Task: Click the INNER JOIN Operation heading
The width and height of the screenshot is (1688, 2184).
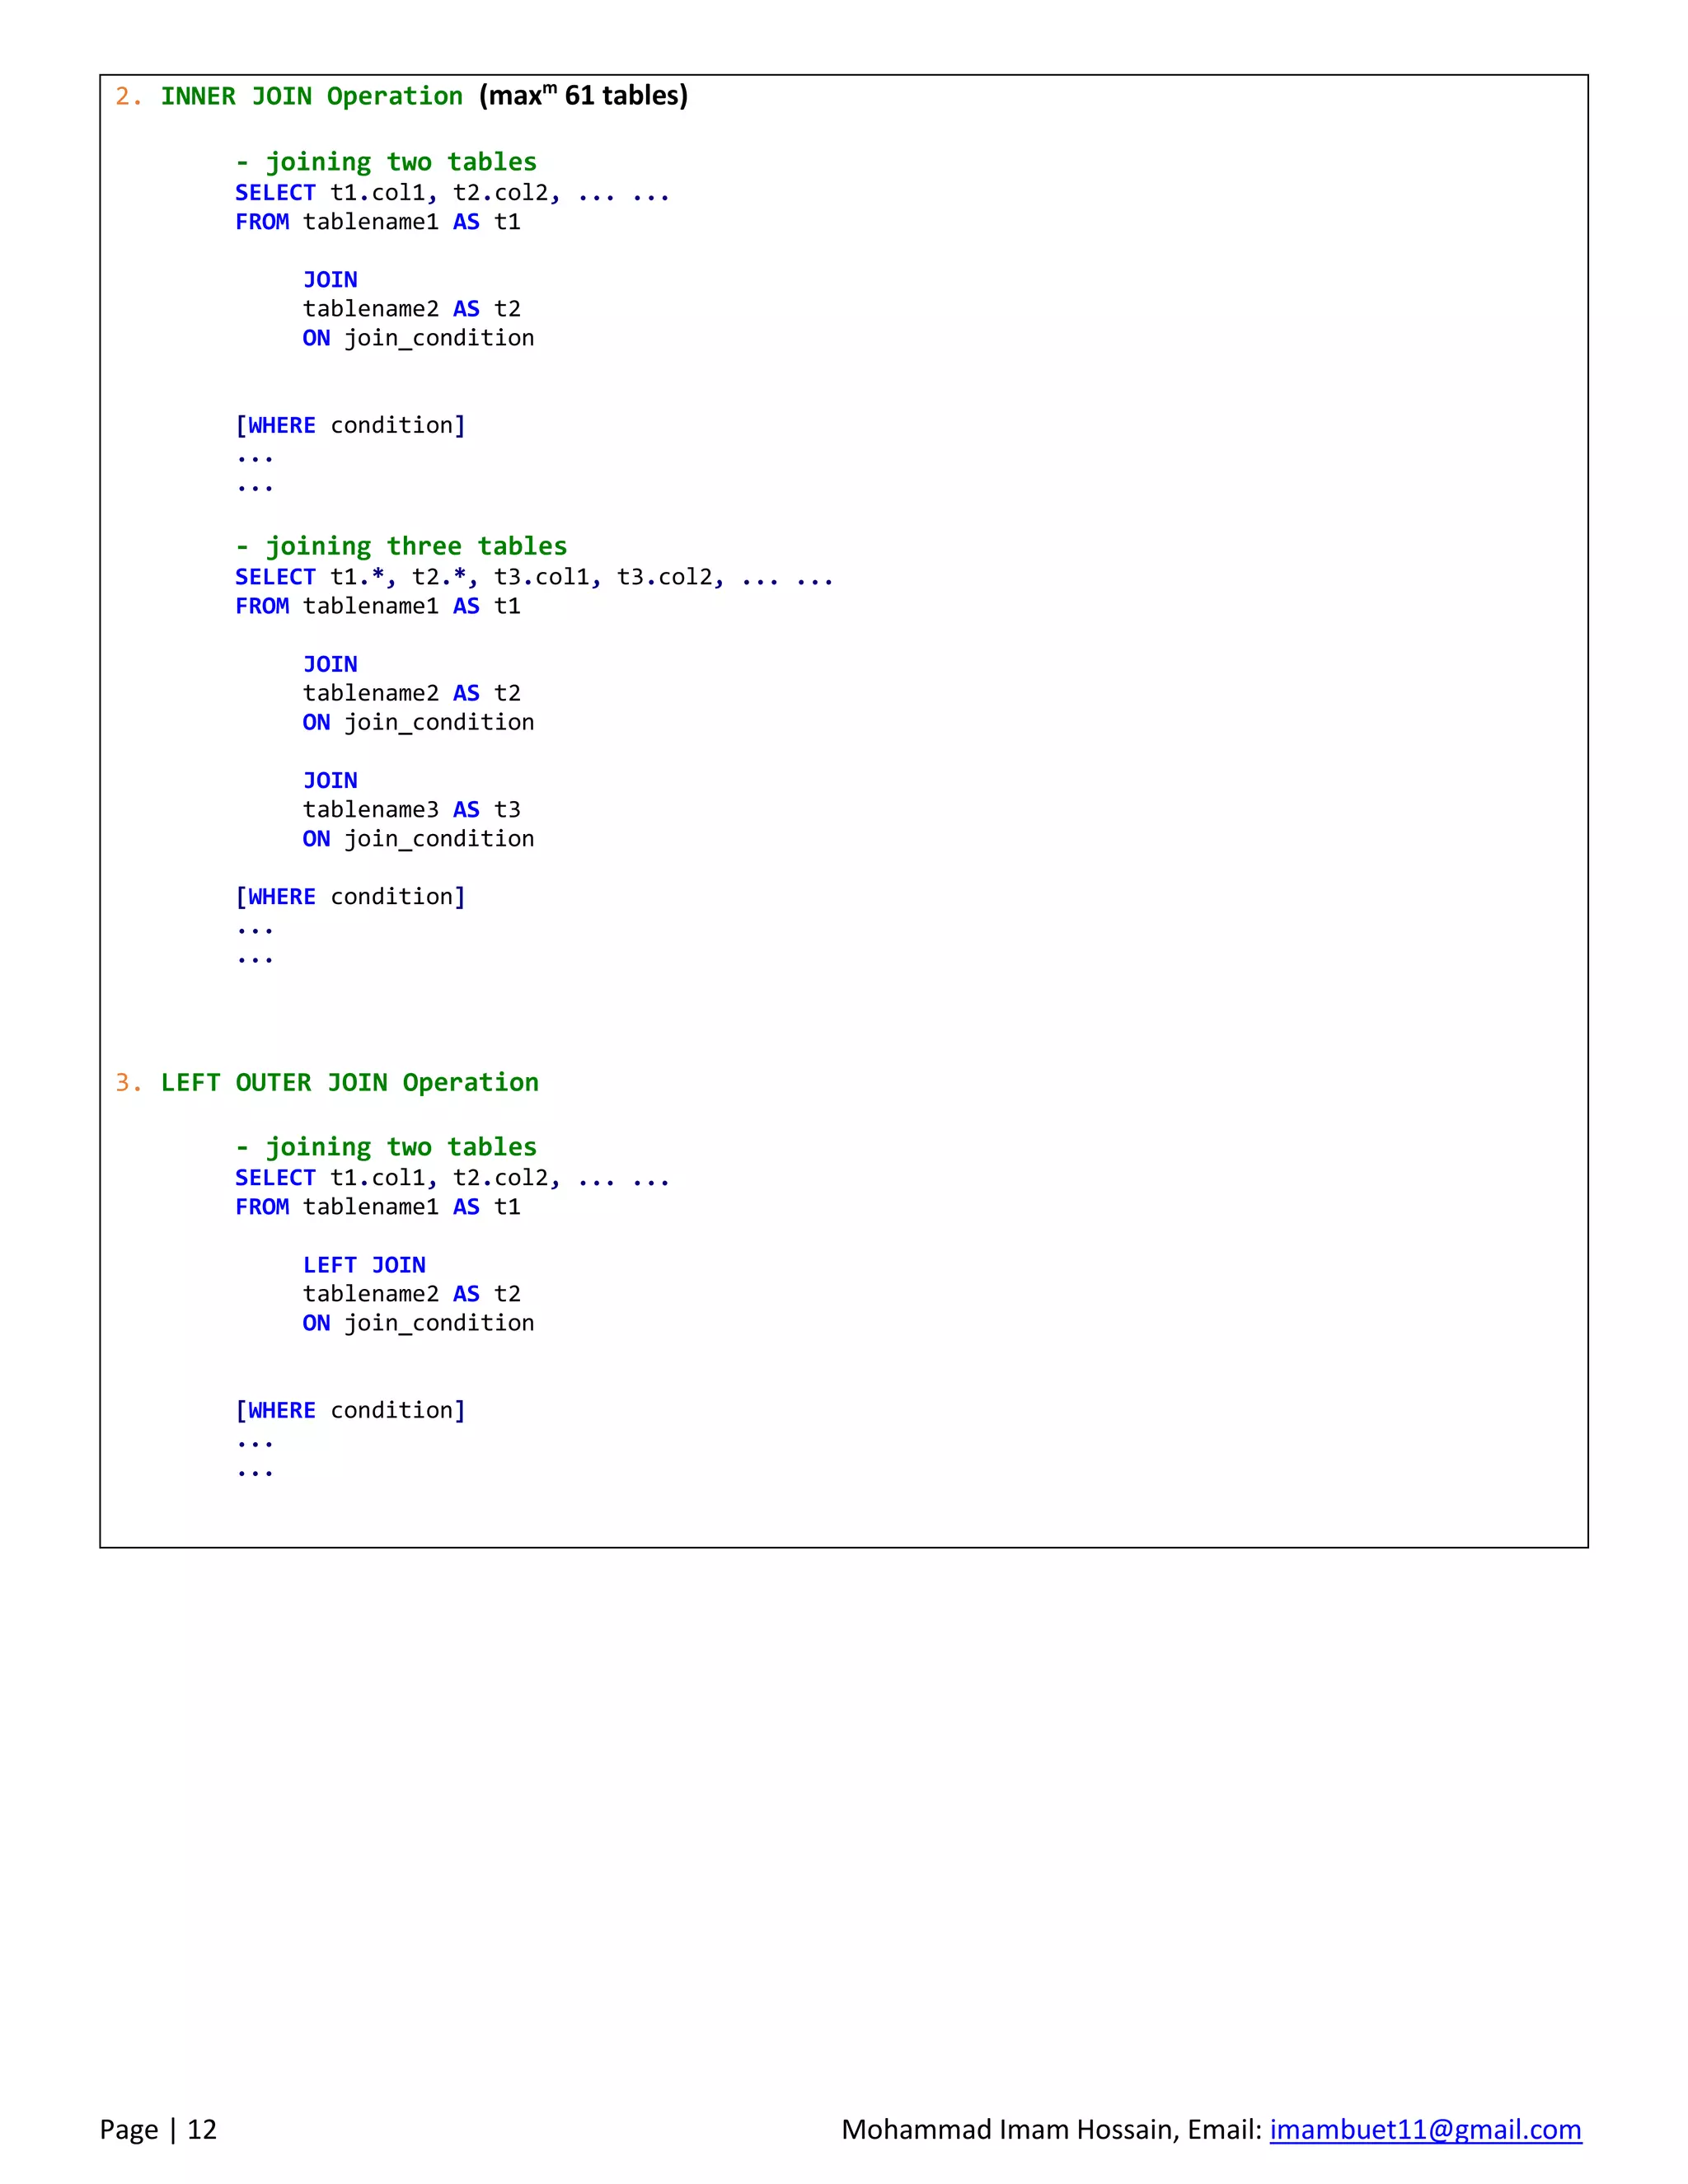Action: tap(311, 96)
